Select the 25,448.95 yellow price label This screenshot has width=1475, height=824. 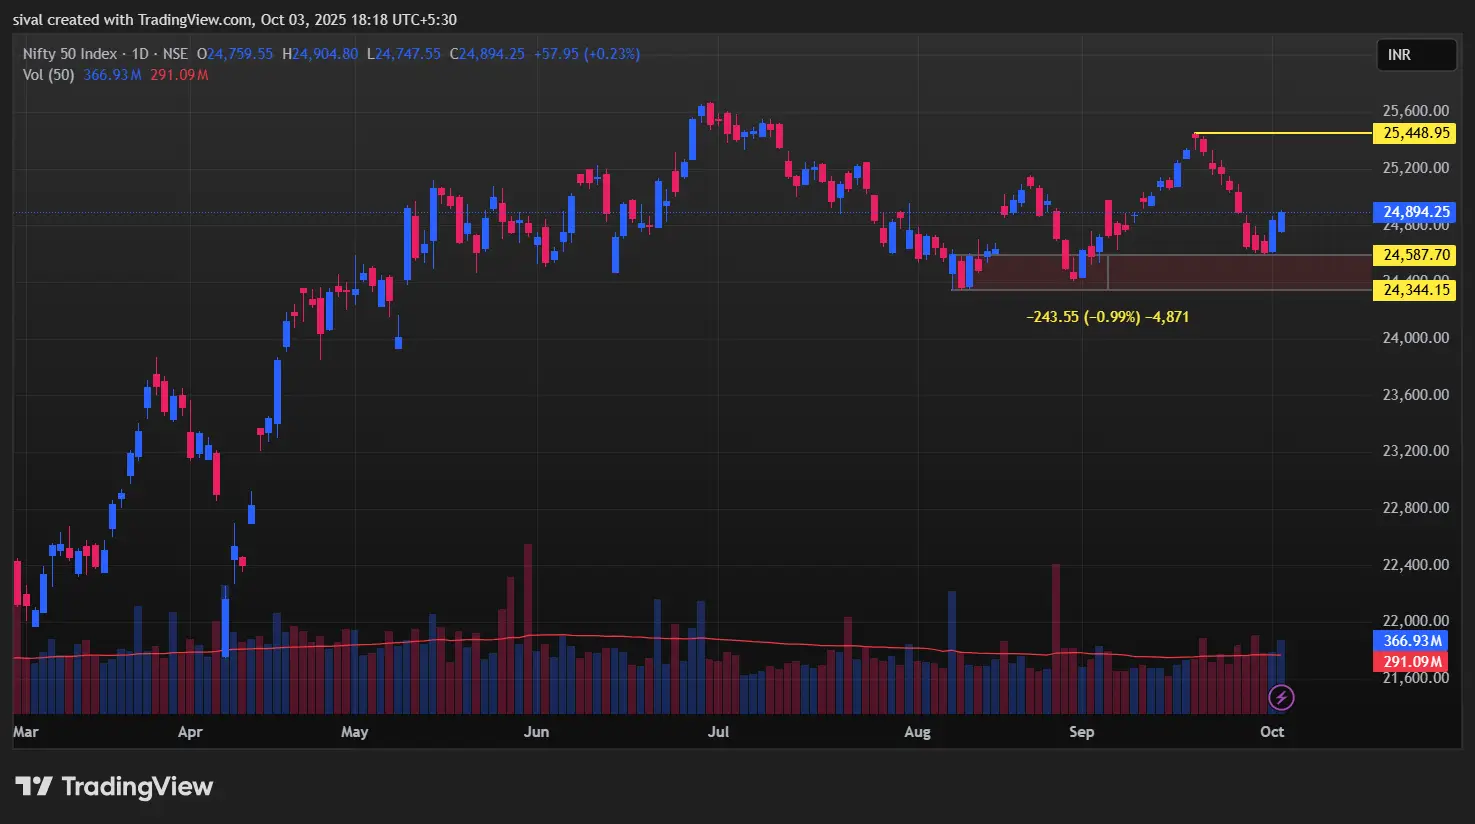pos(1415,133)
